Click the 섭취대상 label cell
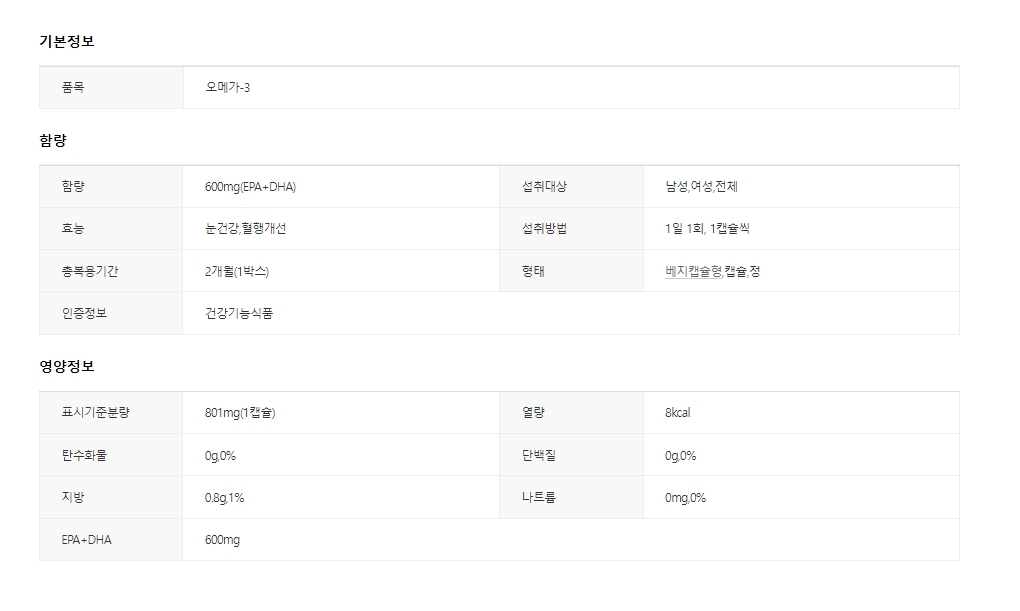The height and width of the screenshot is (611, 1020). (x=544, y=187)
